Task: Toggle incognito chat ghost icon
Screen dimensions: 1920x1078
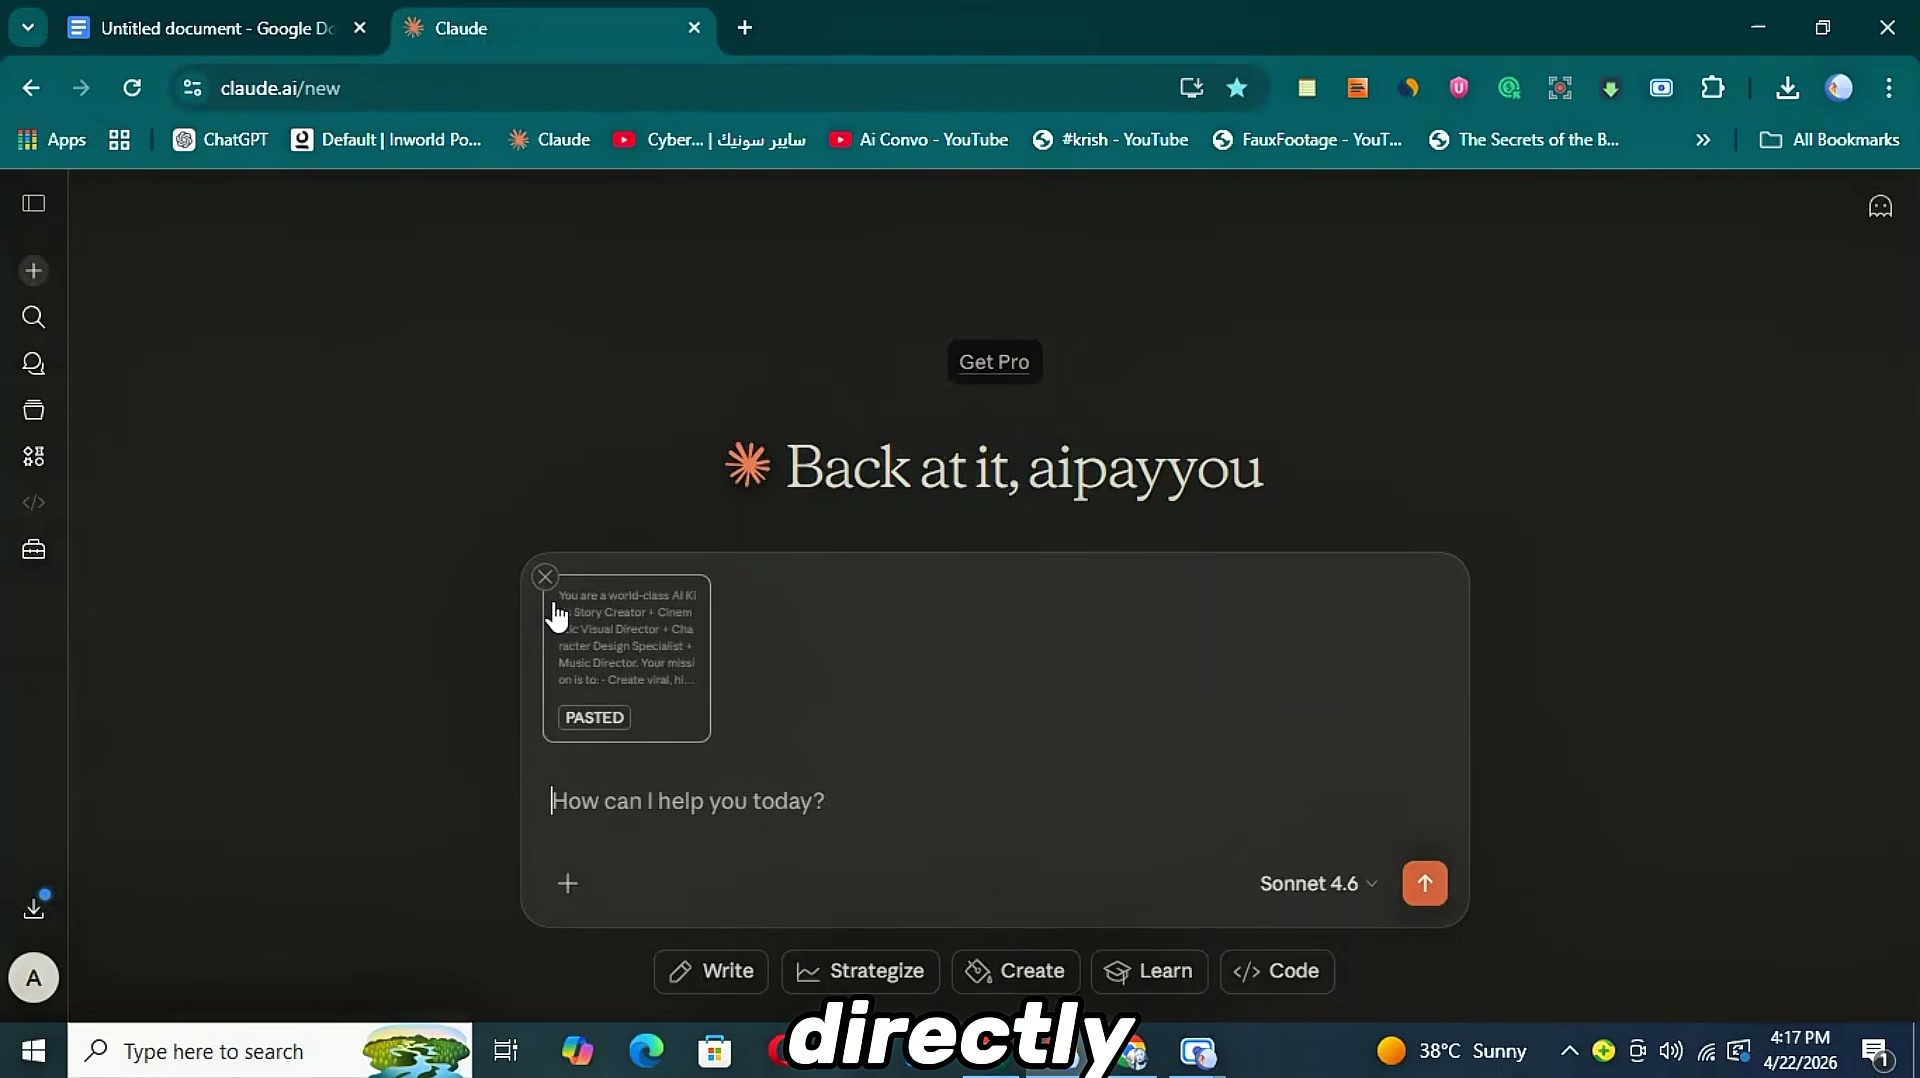Action: click(1881, 207)
